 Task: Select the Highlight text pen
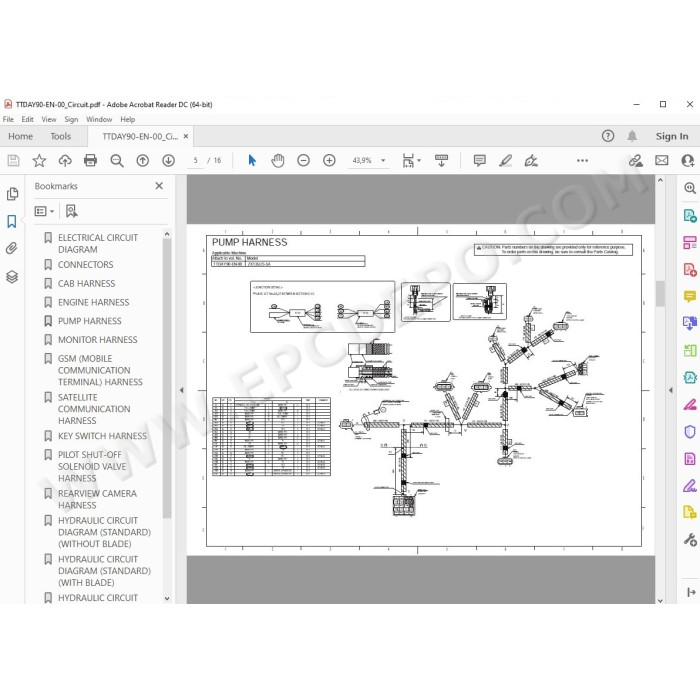[505, 160]
